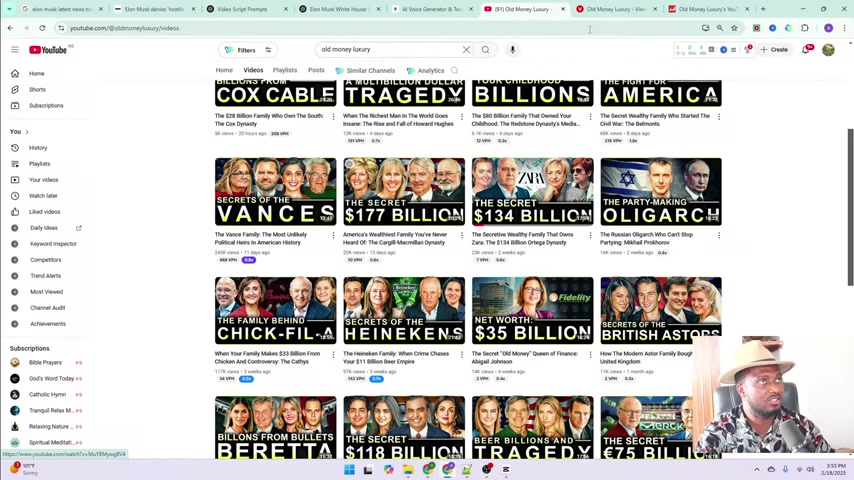Open the account avatar menu
The width and height of the screenshot is (854, 480).
point(828,50)
